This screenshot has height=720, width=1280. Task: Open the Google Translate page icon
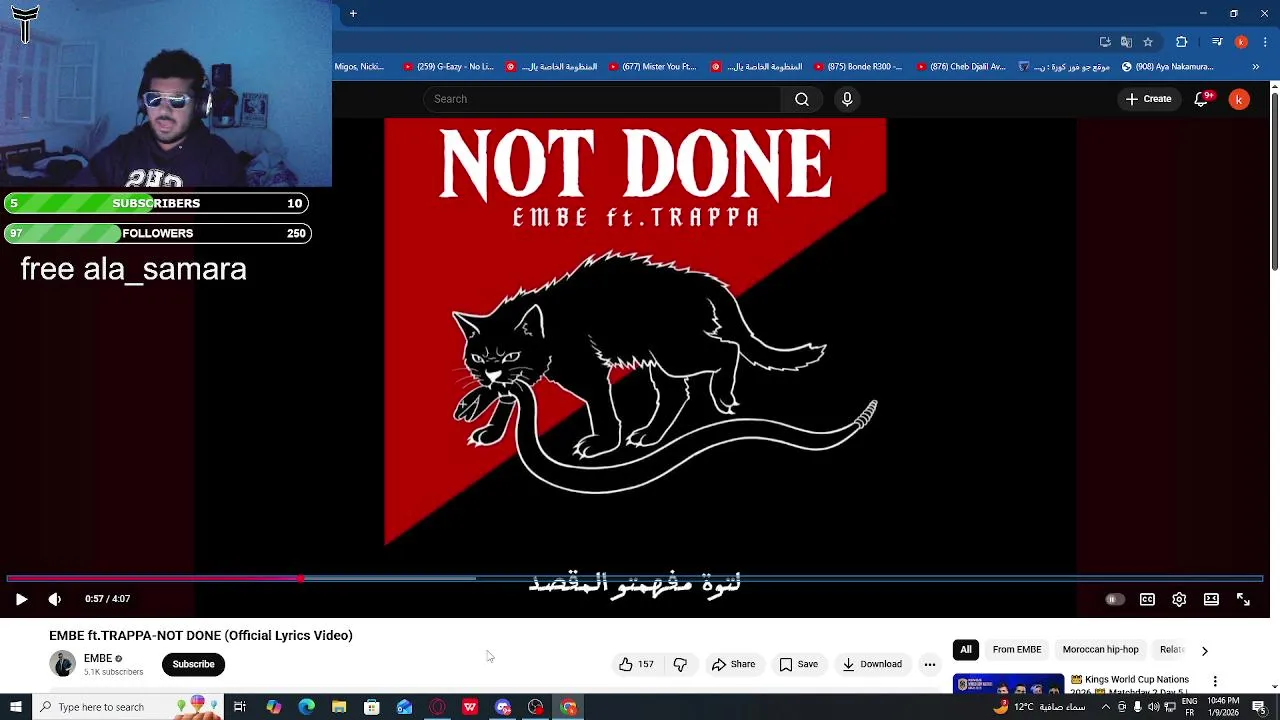[x=1126, y=42]
